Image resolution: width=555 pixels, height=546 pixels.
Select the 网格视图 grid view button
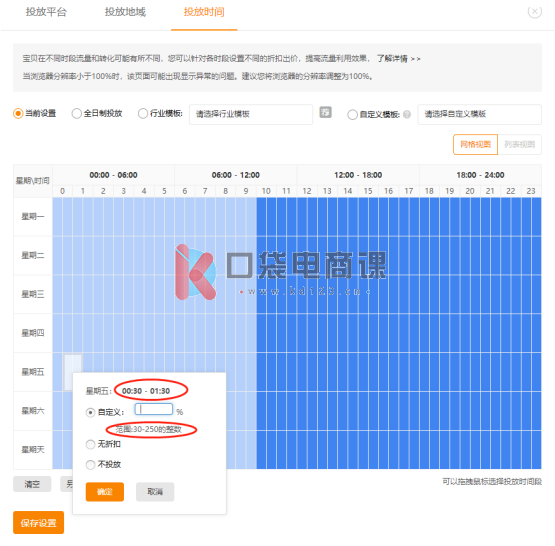click(x=475, y=144)
